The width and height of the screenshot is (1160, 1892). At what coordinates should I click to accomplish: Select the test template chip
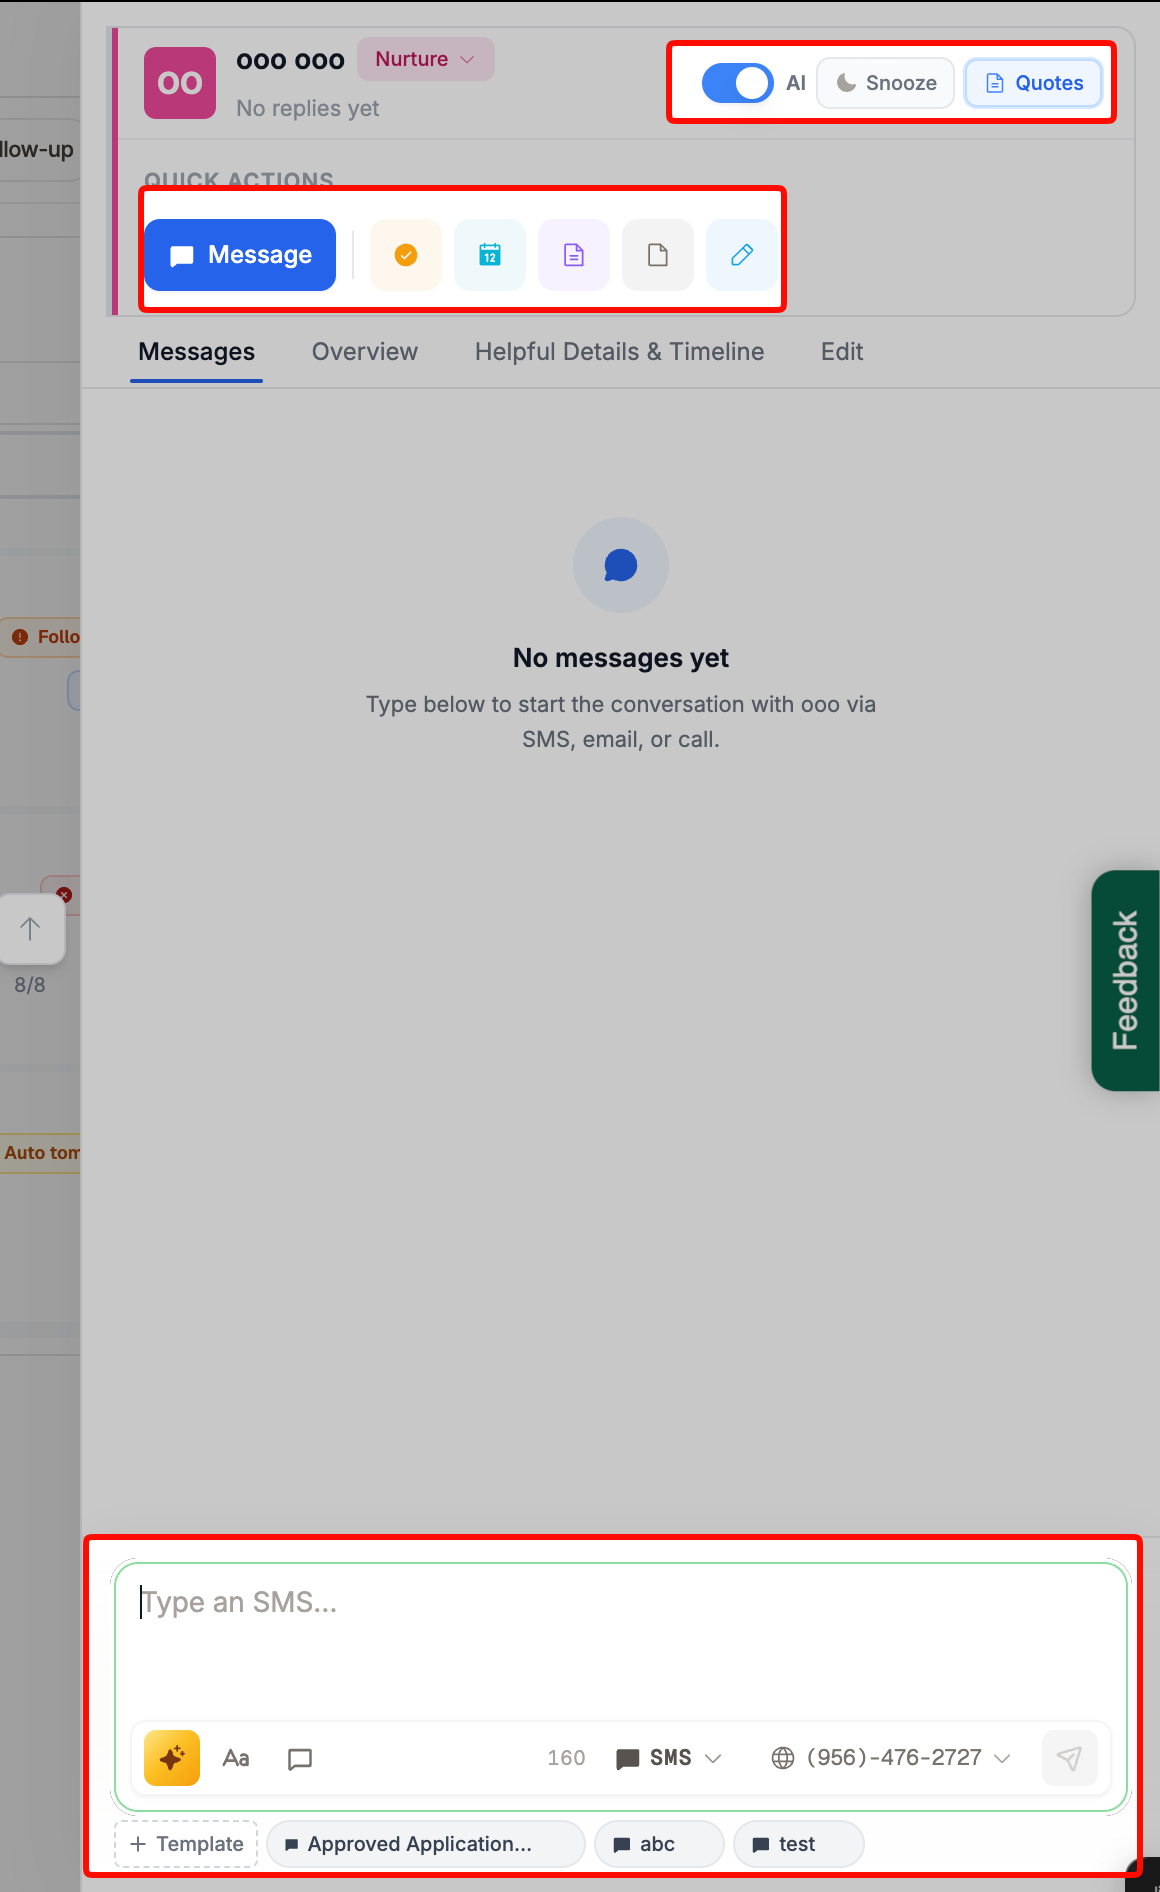(x=797, y=1844)
